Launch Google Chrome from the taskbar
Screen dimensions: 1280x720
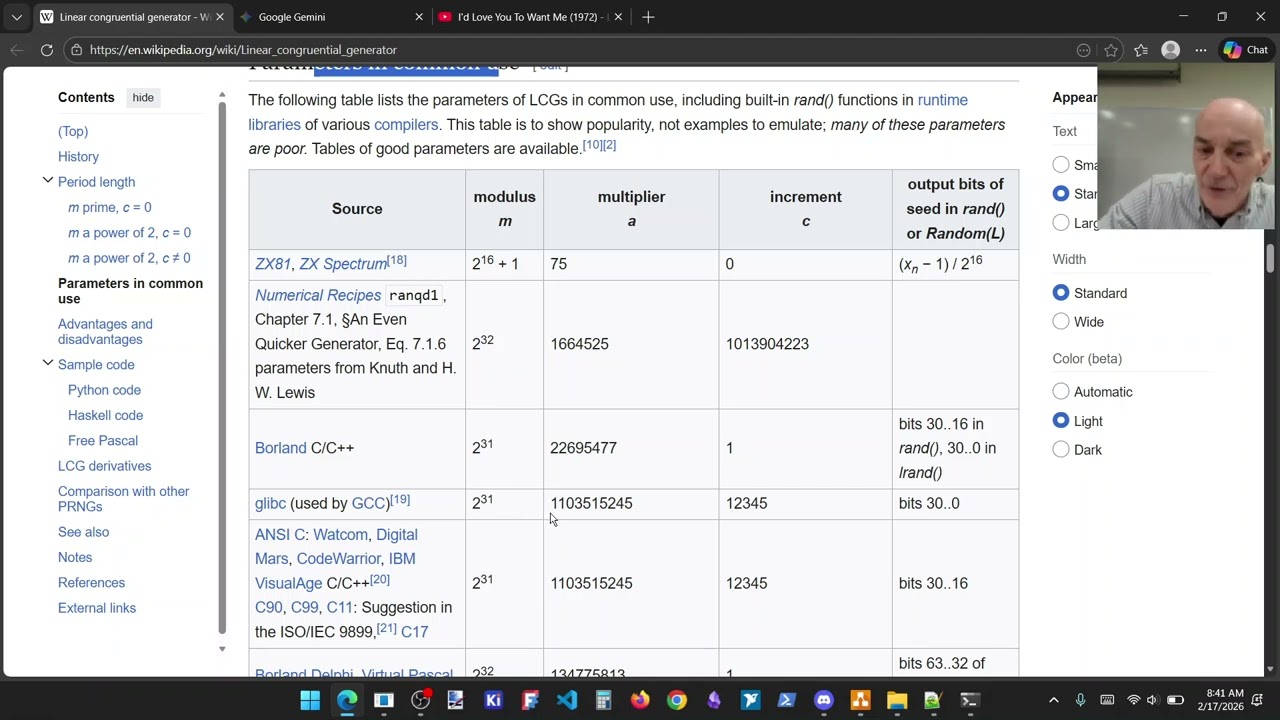[x=677, y=700]
